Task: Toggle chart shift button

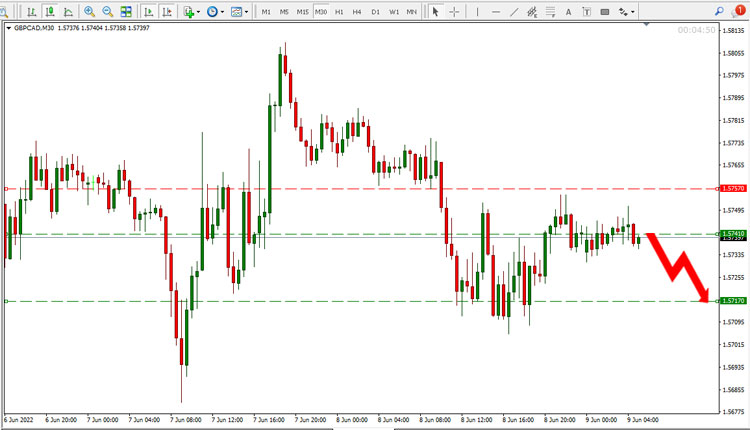Action: click(167, 11)
